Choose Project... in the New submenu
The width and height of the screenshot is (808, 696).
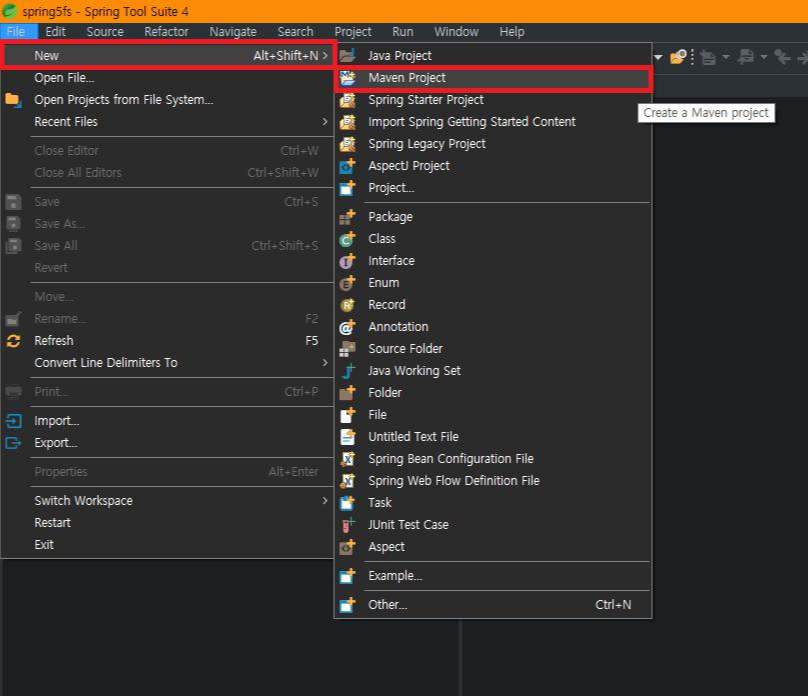(493, 188)
